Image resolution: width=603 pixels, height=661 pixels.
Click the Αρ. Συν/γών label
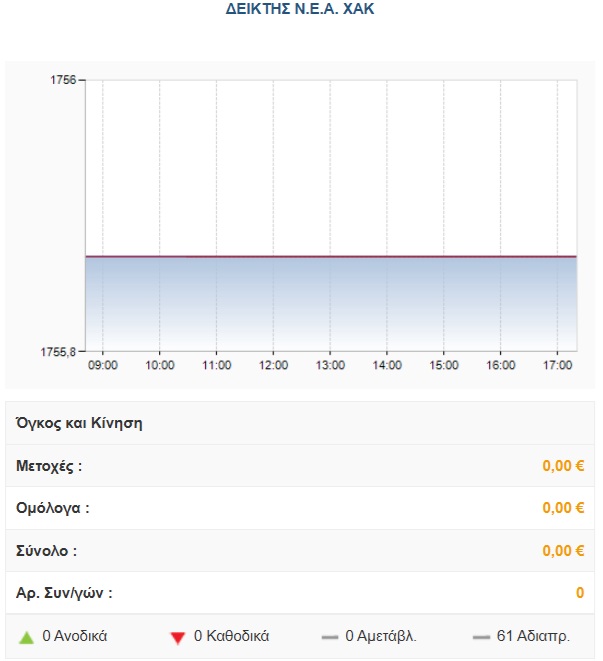coord(64,593)
